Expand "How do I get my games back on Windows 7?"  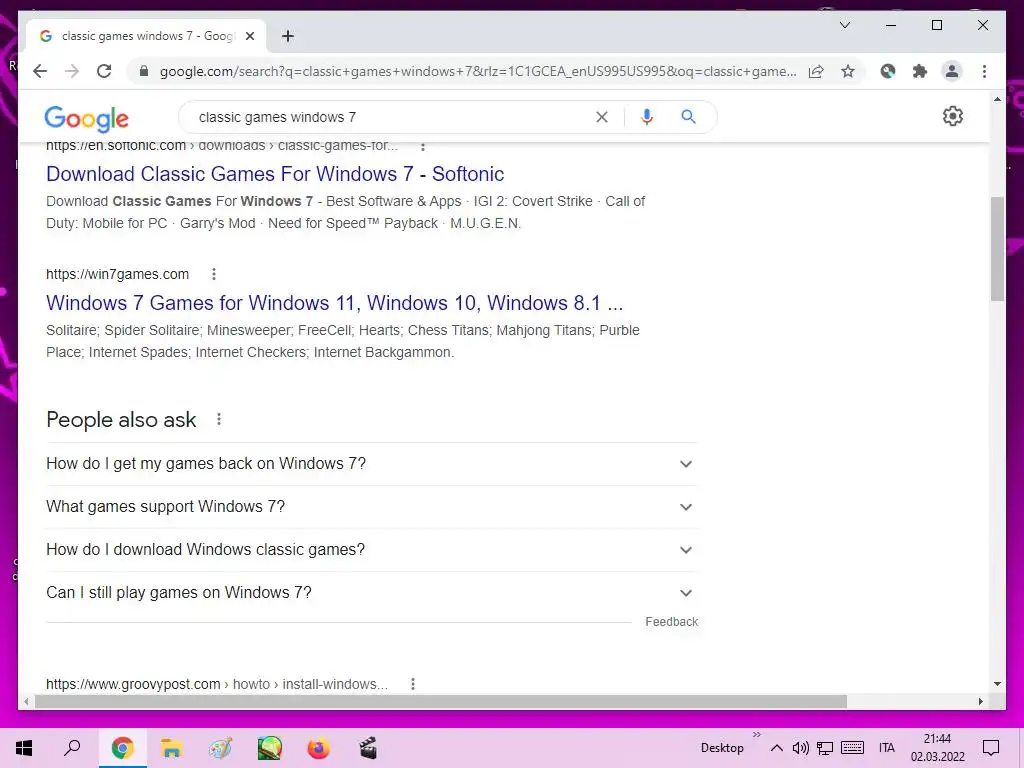pyautogui.click(x=372, y=464)
